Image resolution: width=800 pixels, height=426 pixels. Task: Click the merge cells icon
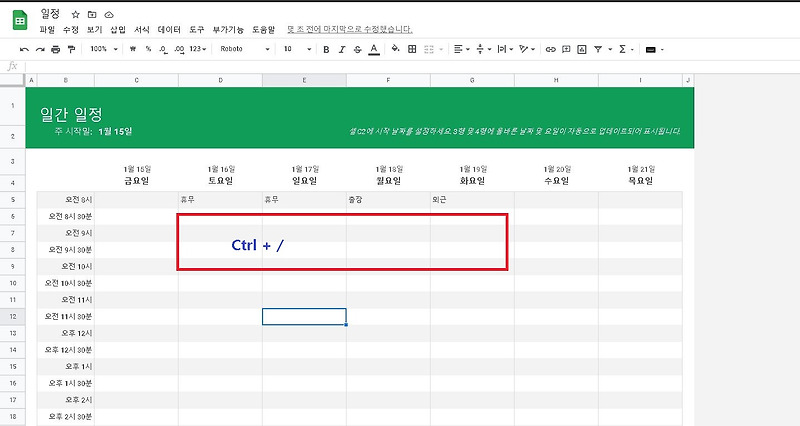429,49
